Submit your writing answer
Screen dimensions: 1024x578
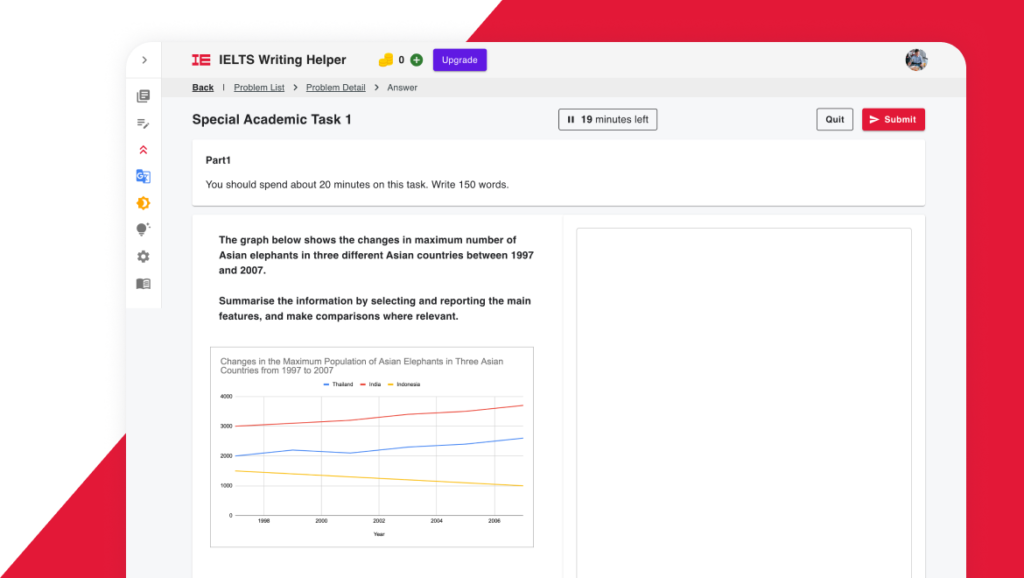(x=893, y=119)
